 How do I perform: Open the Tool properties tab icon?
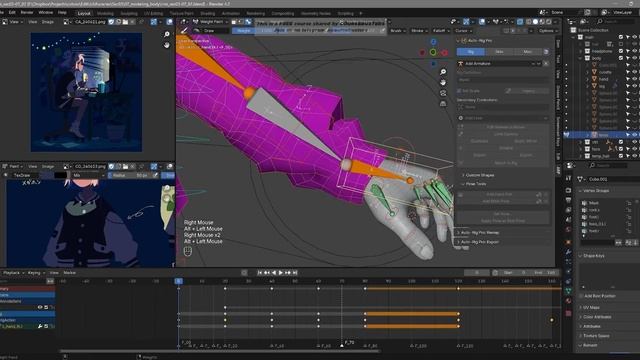click(568, 178)
